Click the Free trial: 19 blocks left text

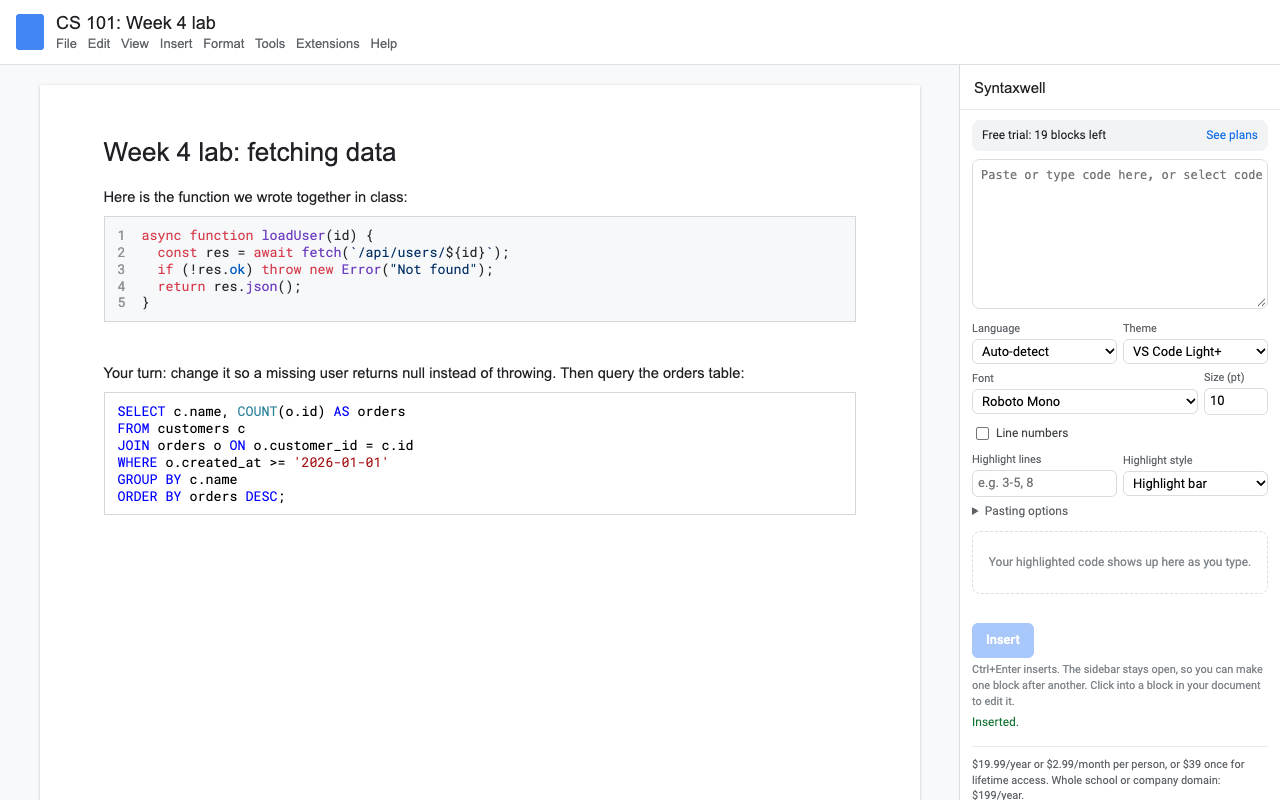coord(1044,135)
